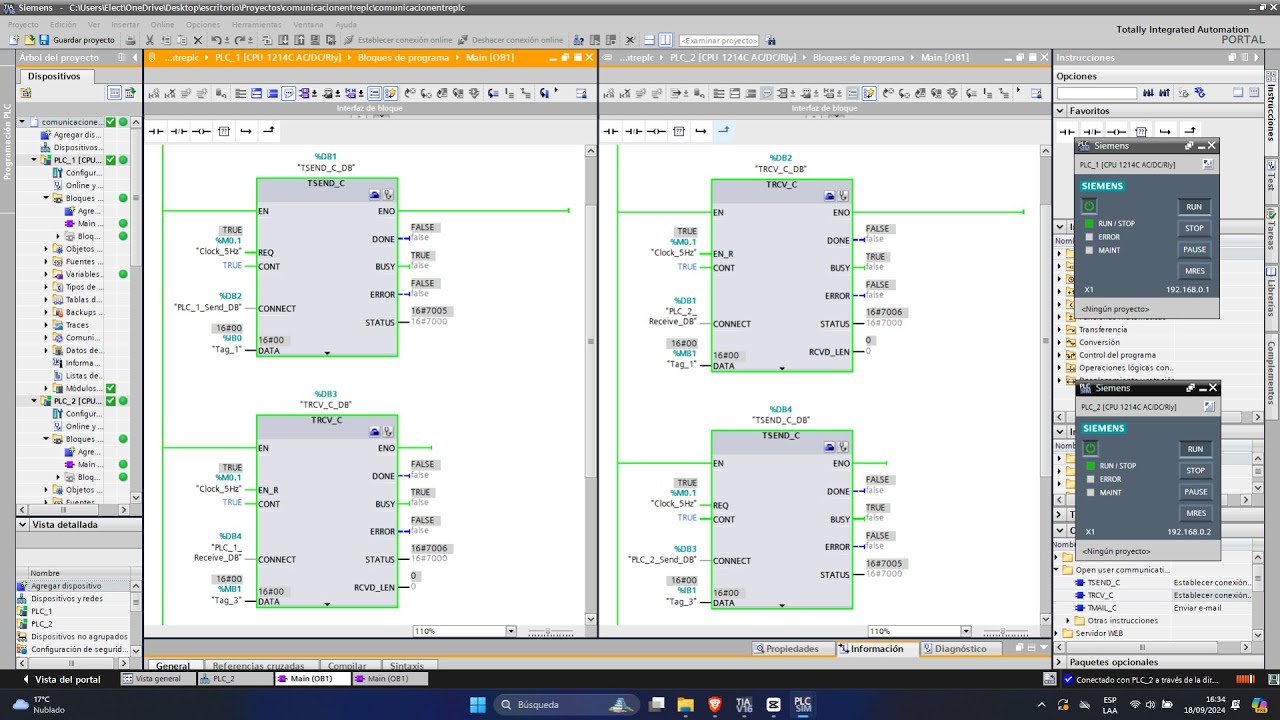The height and width of the screenshot is (720, 1280).
Task: Click instruction search field under Opciones
Action: 1097,93
